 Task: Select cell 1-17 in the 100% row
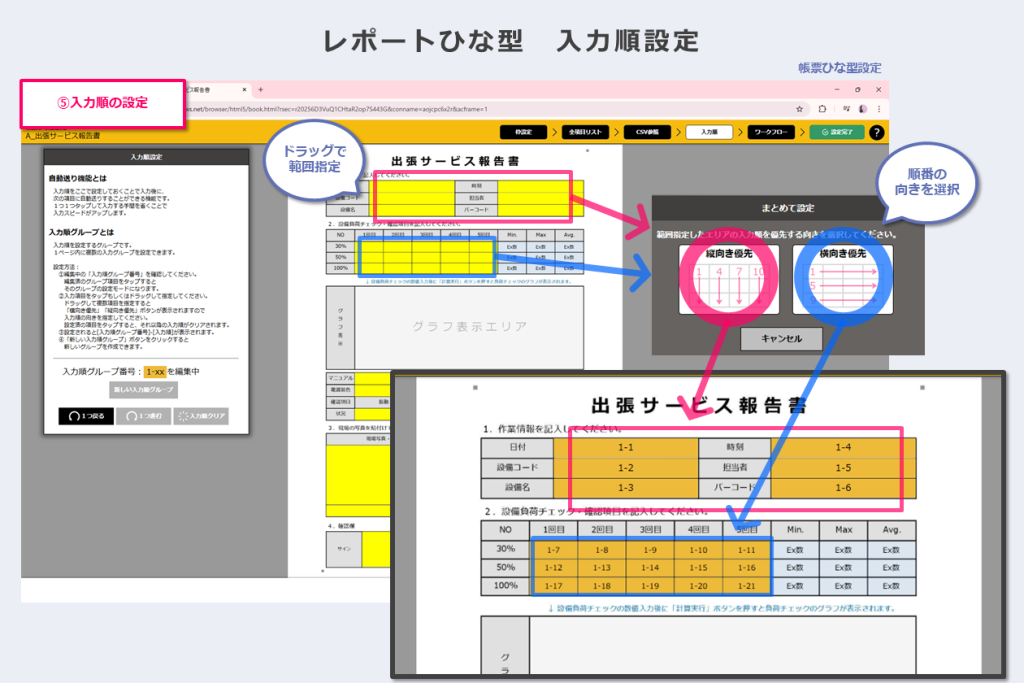click(554, 586)
